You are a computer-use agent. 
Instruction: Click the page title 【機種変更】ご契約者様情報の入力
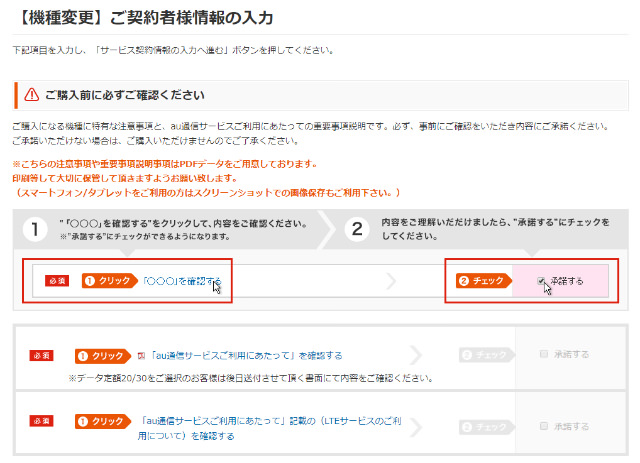click(146, 18)
